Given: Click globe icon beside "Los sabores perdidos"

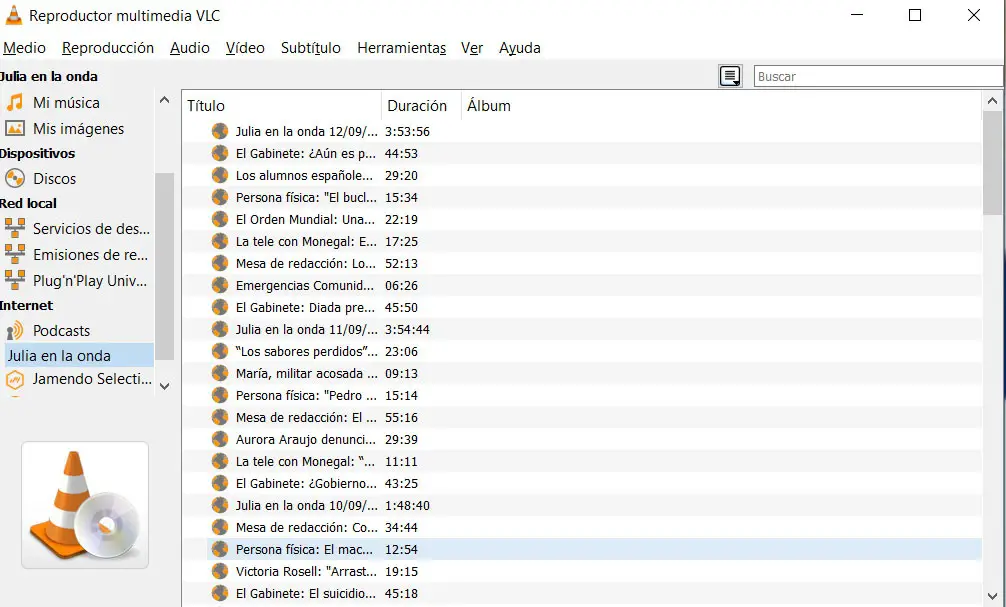Looking at the screenshot, I should 220,351.
